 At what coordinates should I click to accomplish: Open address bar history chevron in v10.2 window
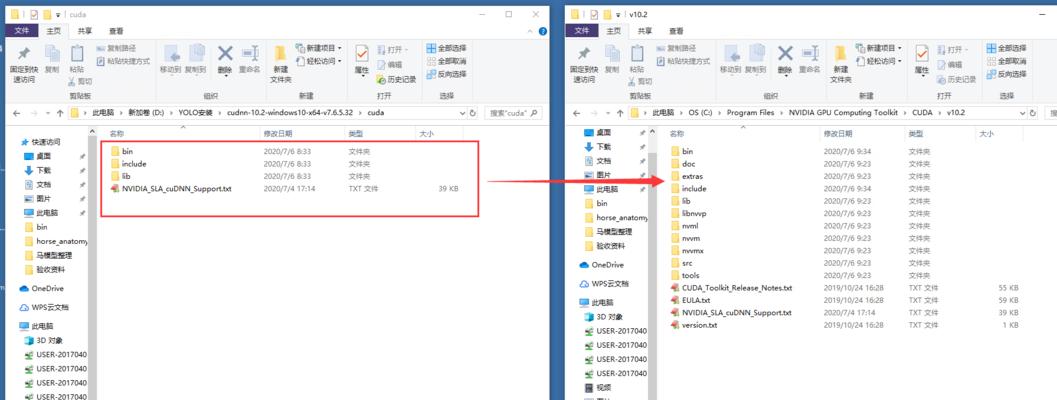point(1023,113)
